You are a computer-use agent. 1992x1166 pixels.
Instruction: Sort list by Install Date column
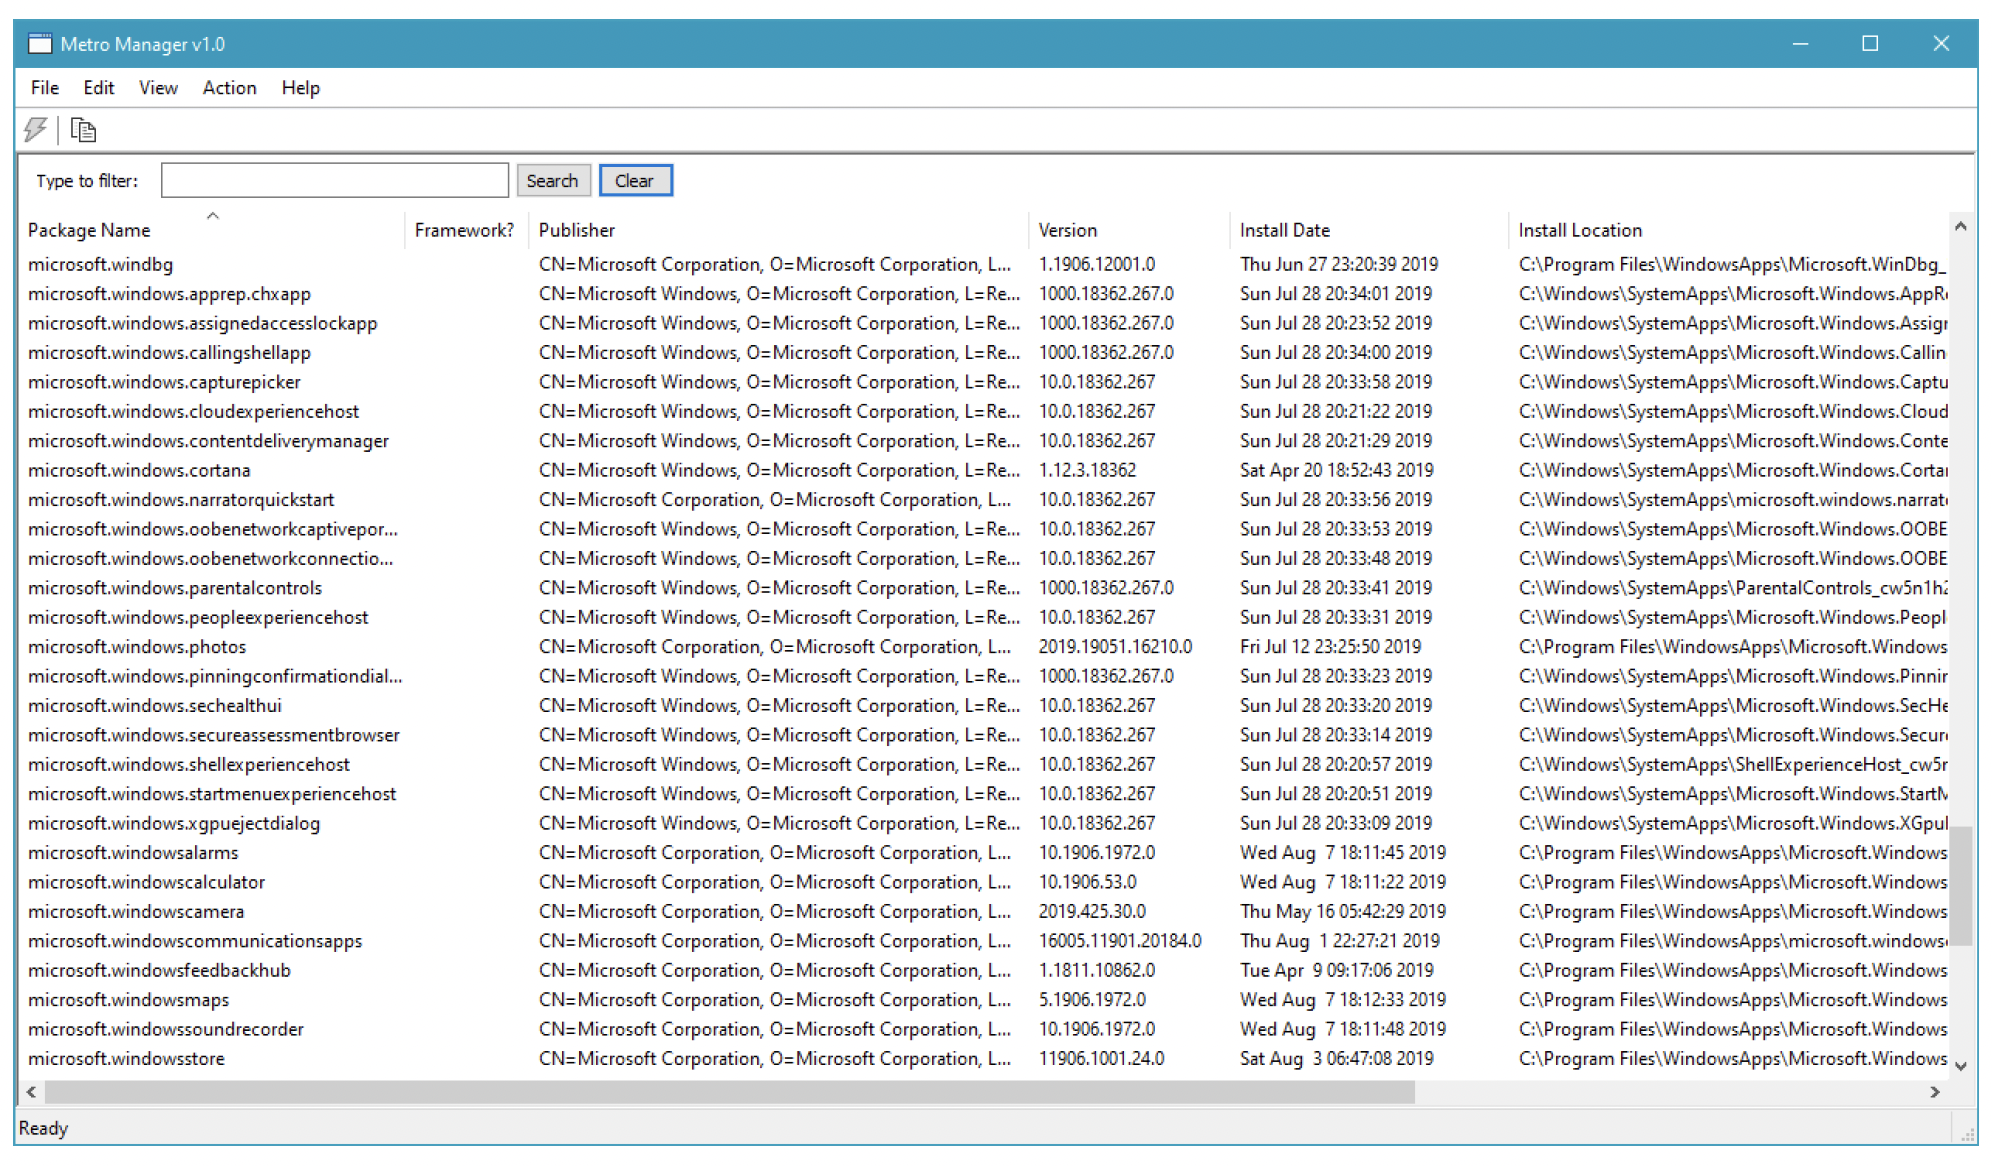pos(1284,230)
